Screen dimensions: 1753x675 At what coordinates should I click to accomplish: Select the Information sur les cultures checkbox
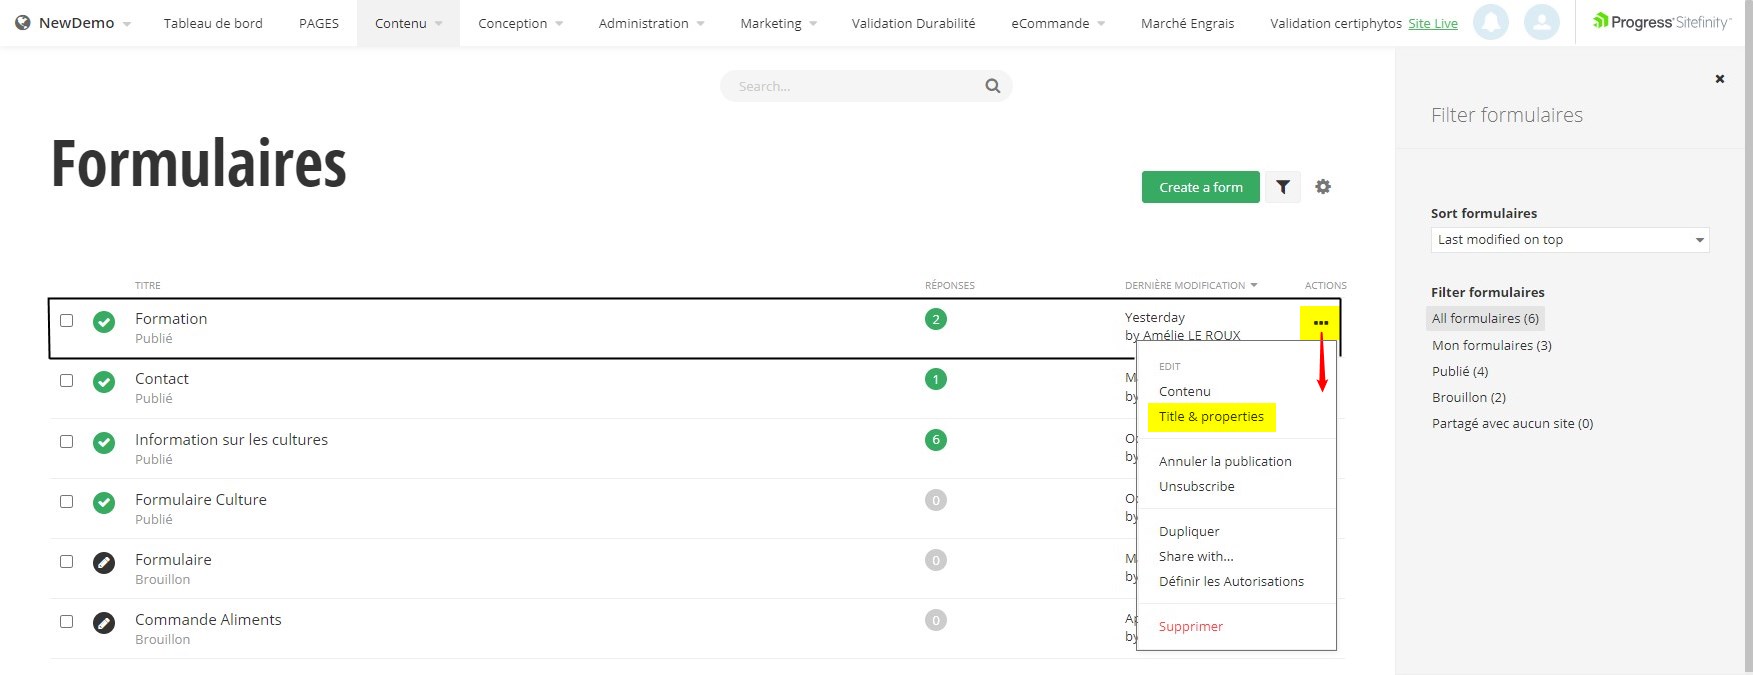(67, 441)
